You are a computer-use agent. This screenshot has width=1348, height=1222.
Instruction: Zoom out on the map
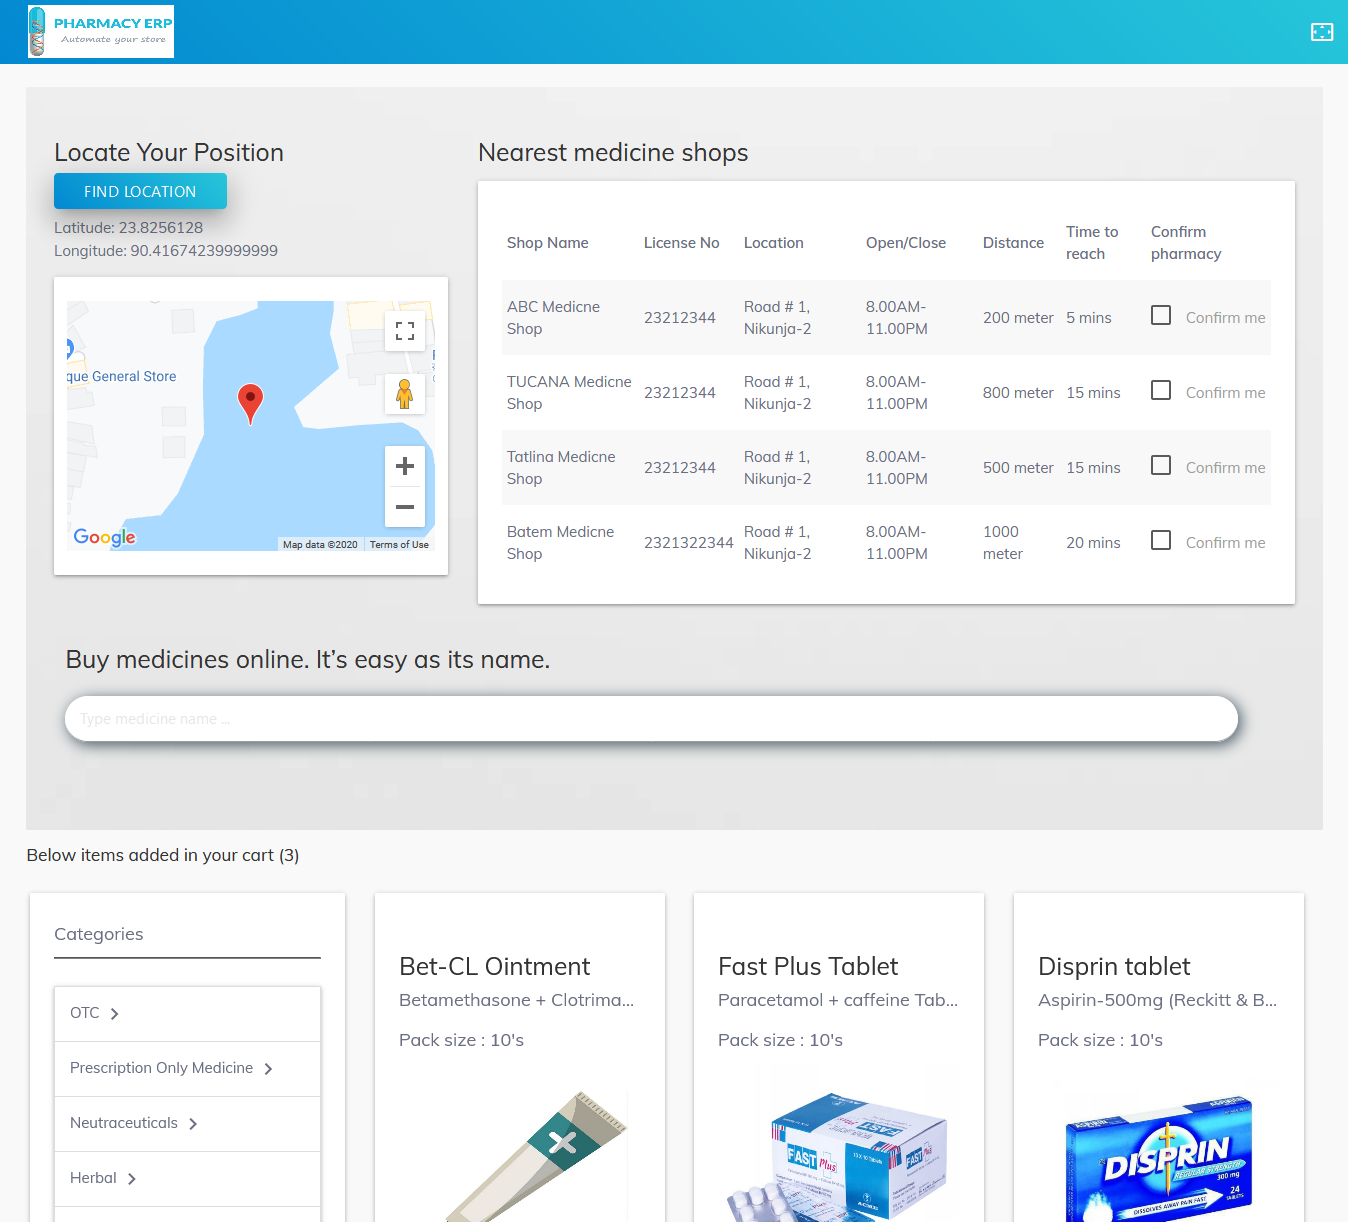point(405,507)
